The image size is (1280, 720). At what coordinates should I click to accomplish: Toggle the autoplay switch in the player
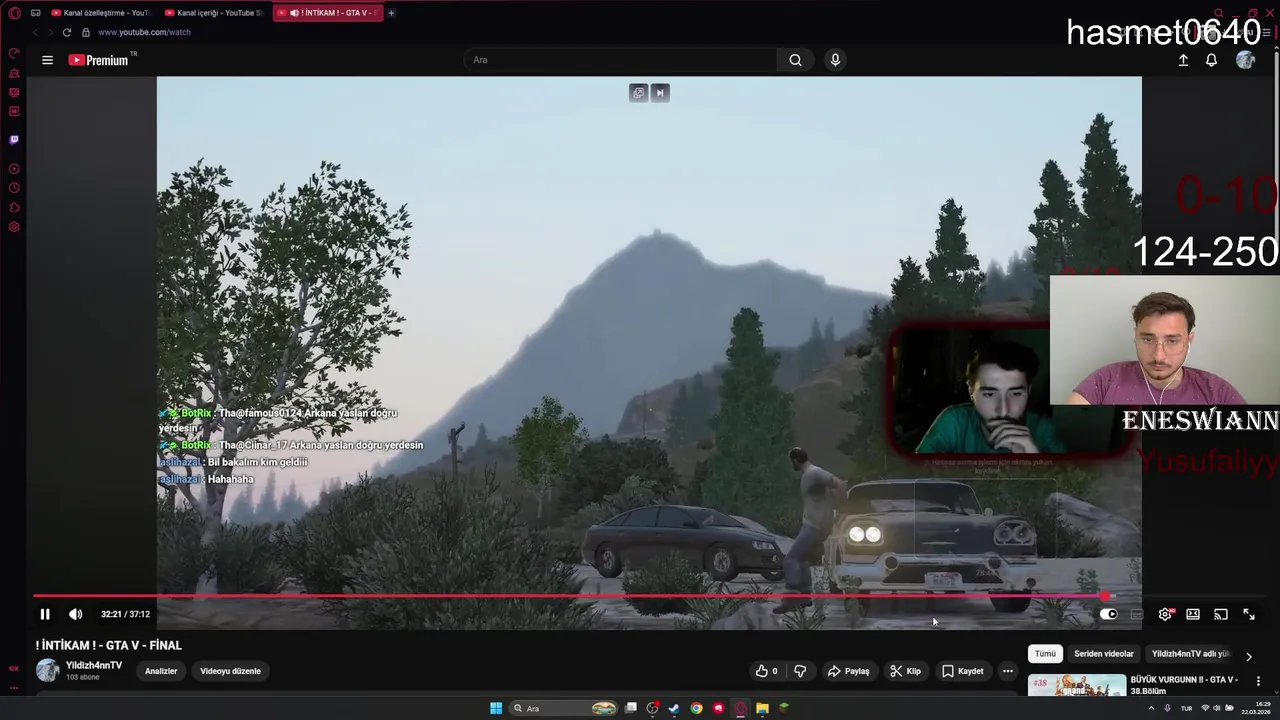(x=1108, y=614)
